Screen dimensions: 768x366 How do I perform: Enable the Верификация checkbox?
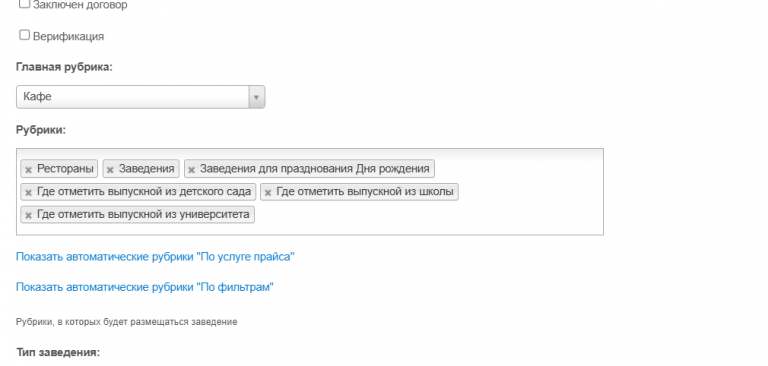click(24, 35)
